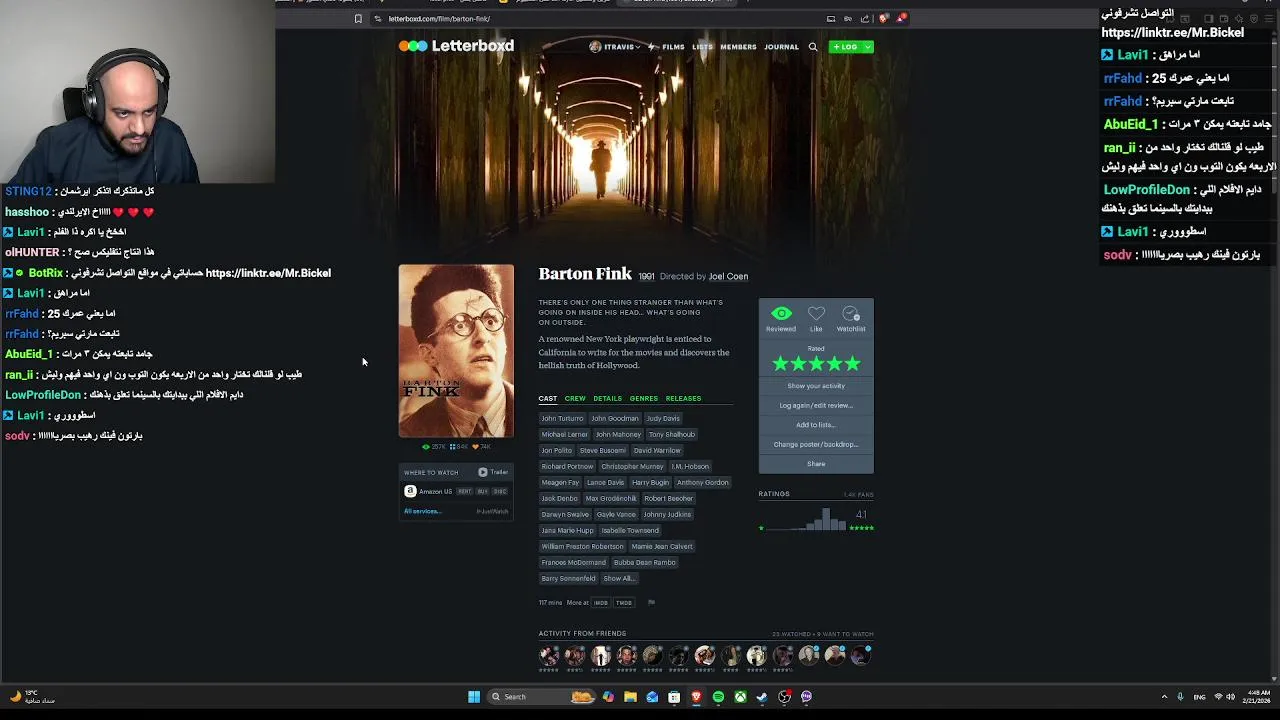Click the Share button
This screenshot has height=720, width=1280.
(x=816, y=464)
